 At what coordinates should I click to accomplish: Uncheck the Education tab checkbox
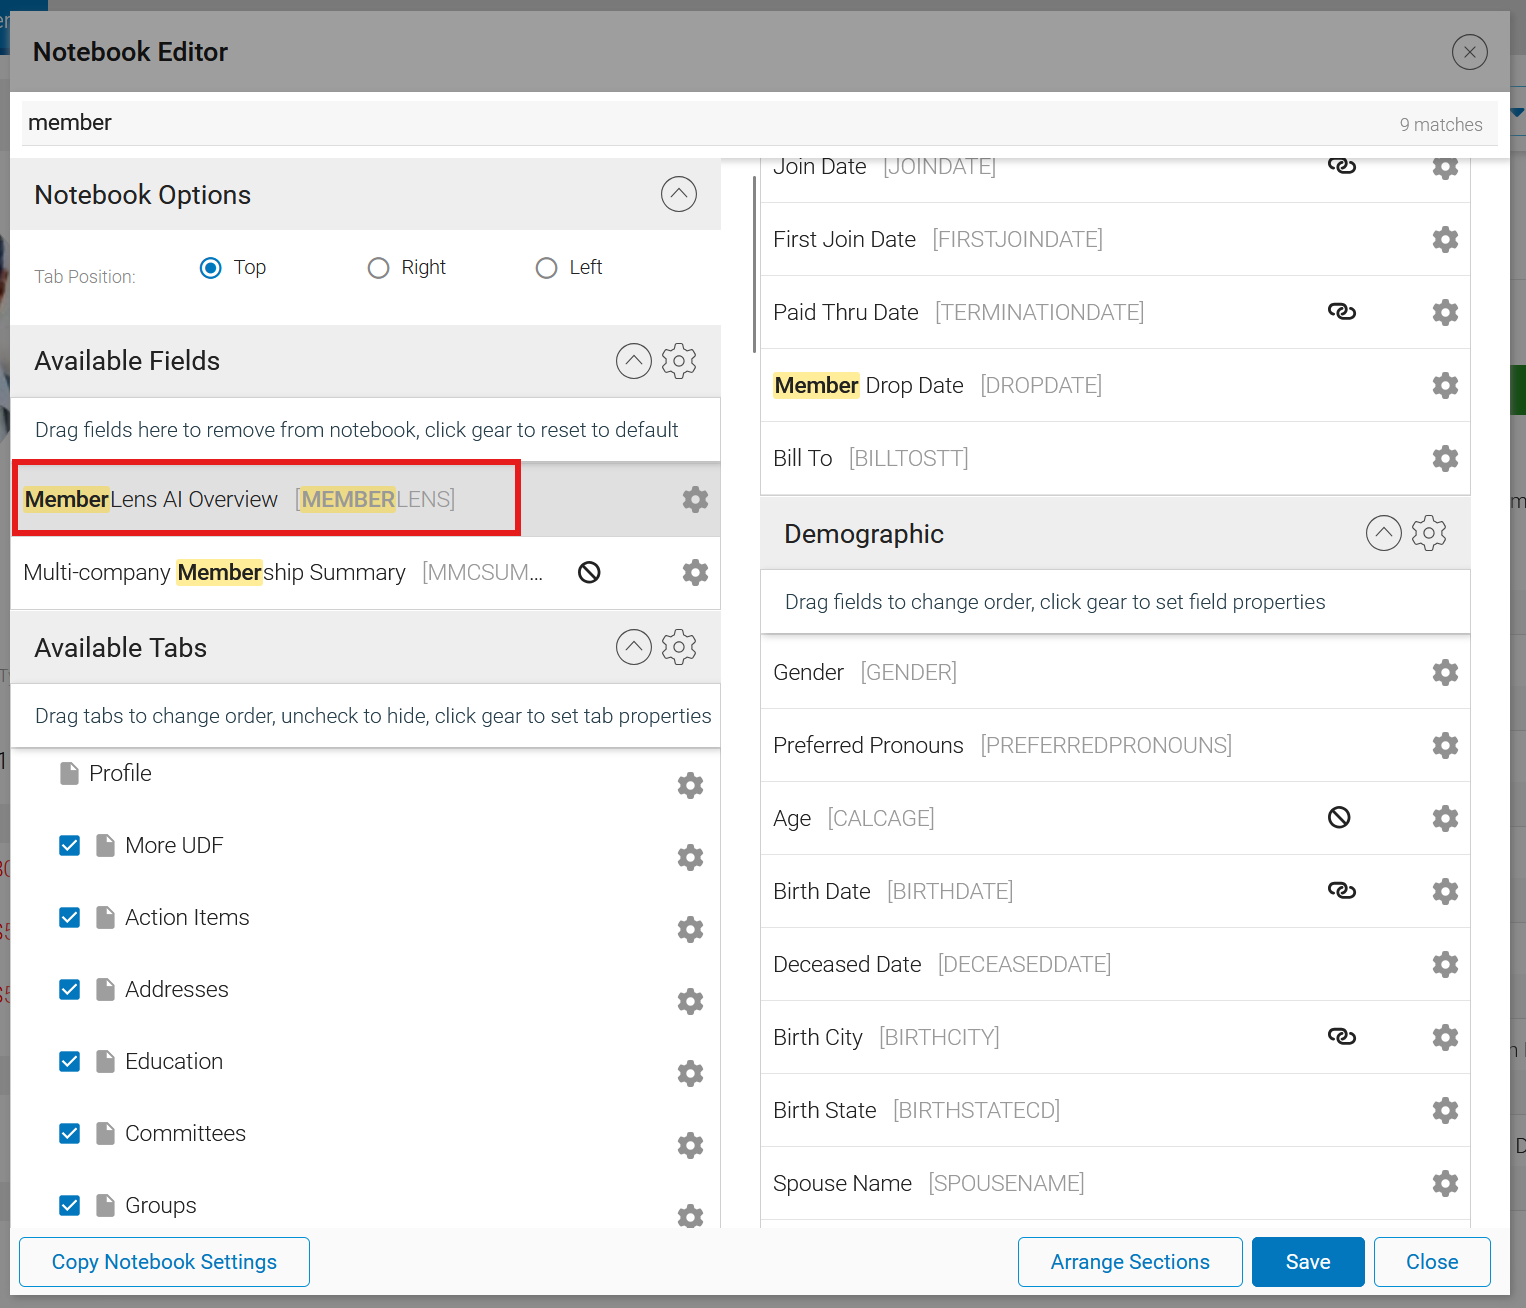69,1061
